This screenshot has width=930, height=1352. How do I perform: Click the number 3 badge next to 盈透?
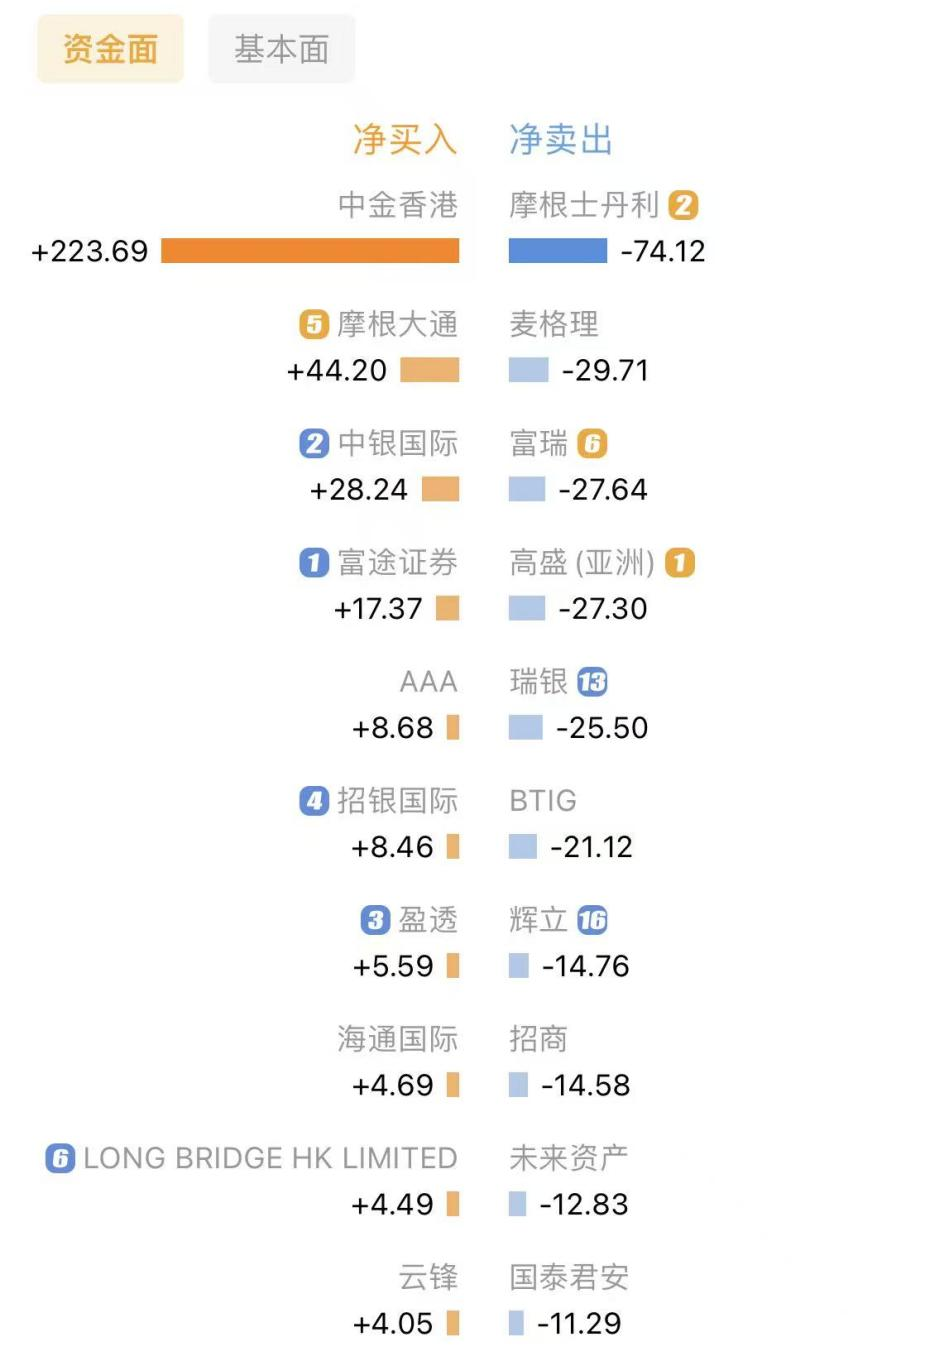click(374, 920)
